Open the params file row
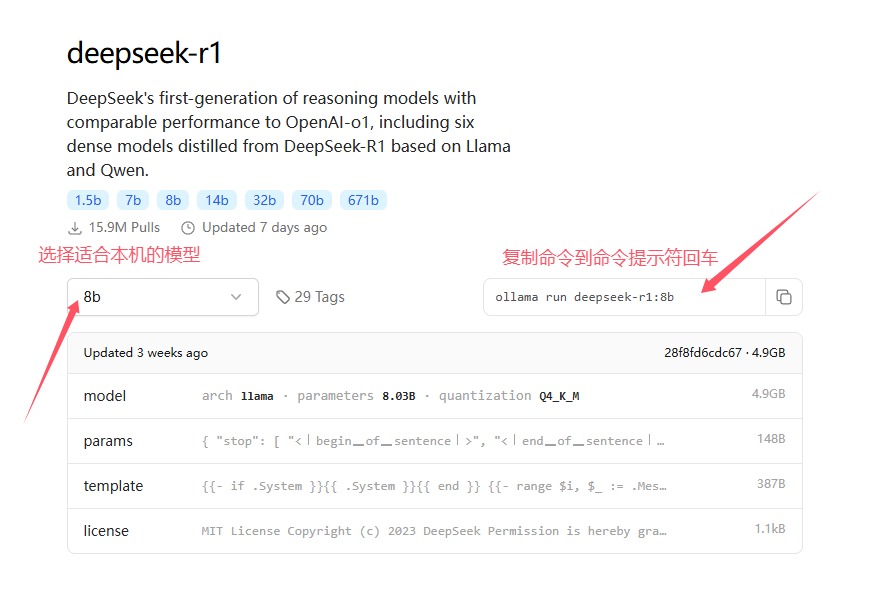This screenshot has height=611, width=875. [x=434, y=441]
